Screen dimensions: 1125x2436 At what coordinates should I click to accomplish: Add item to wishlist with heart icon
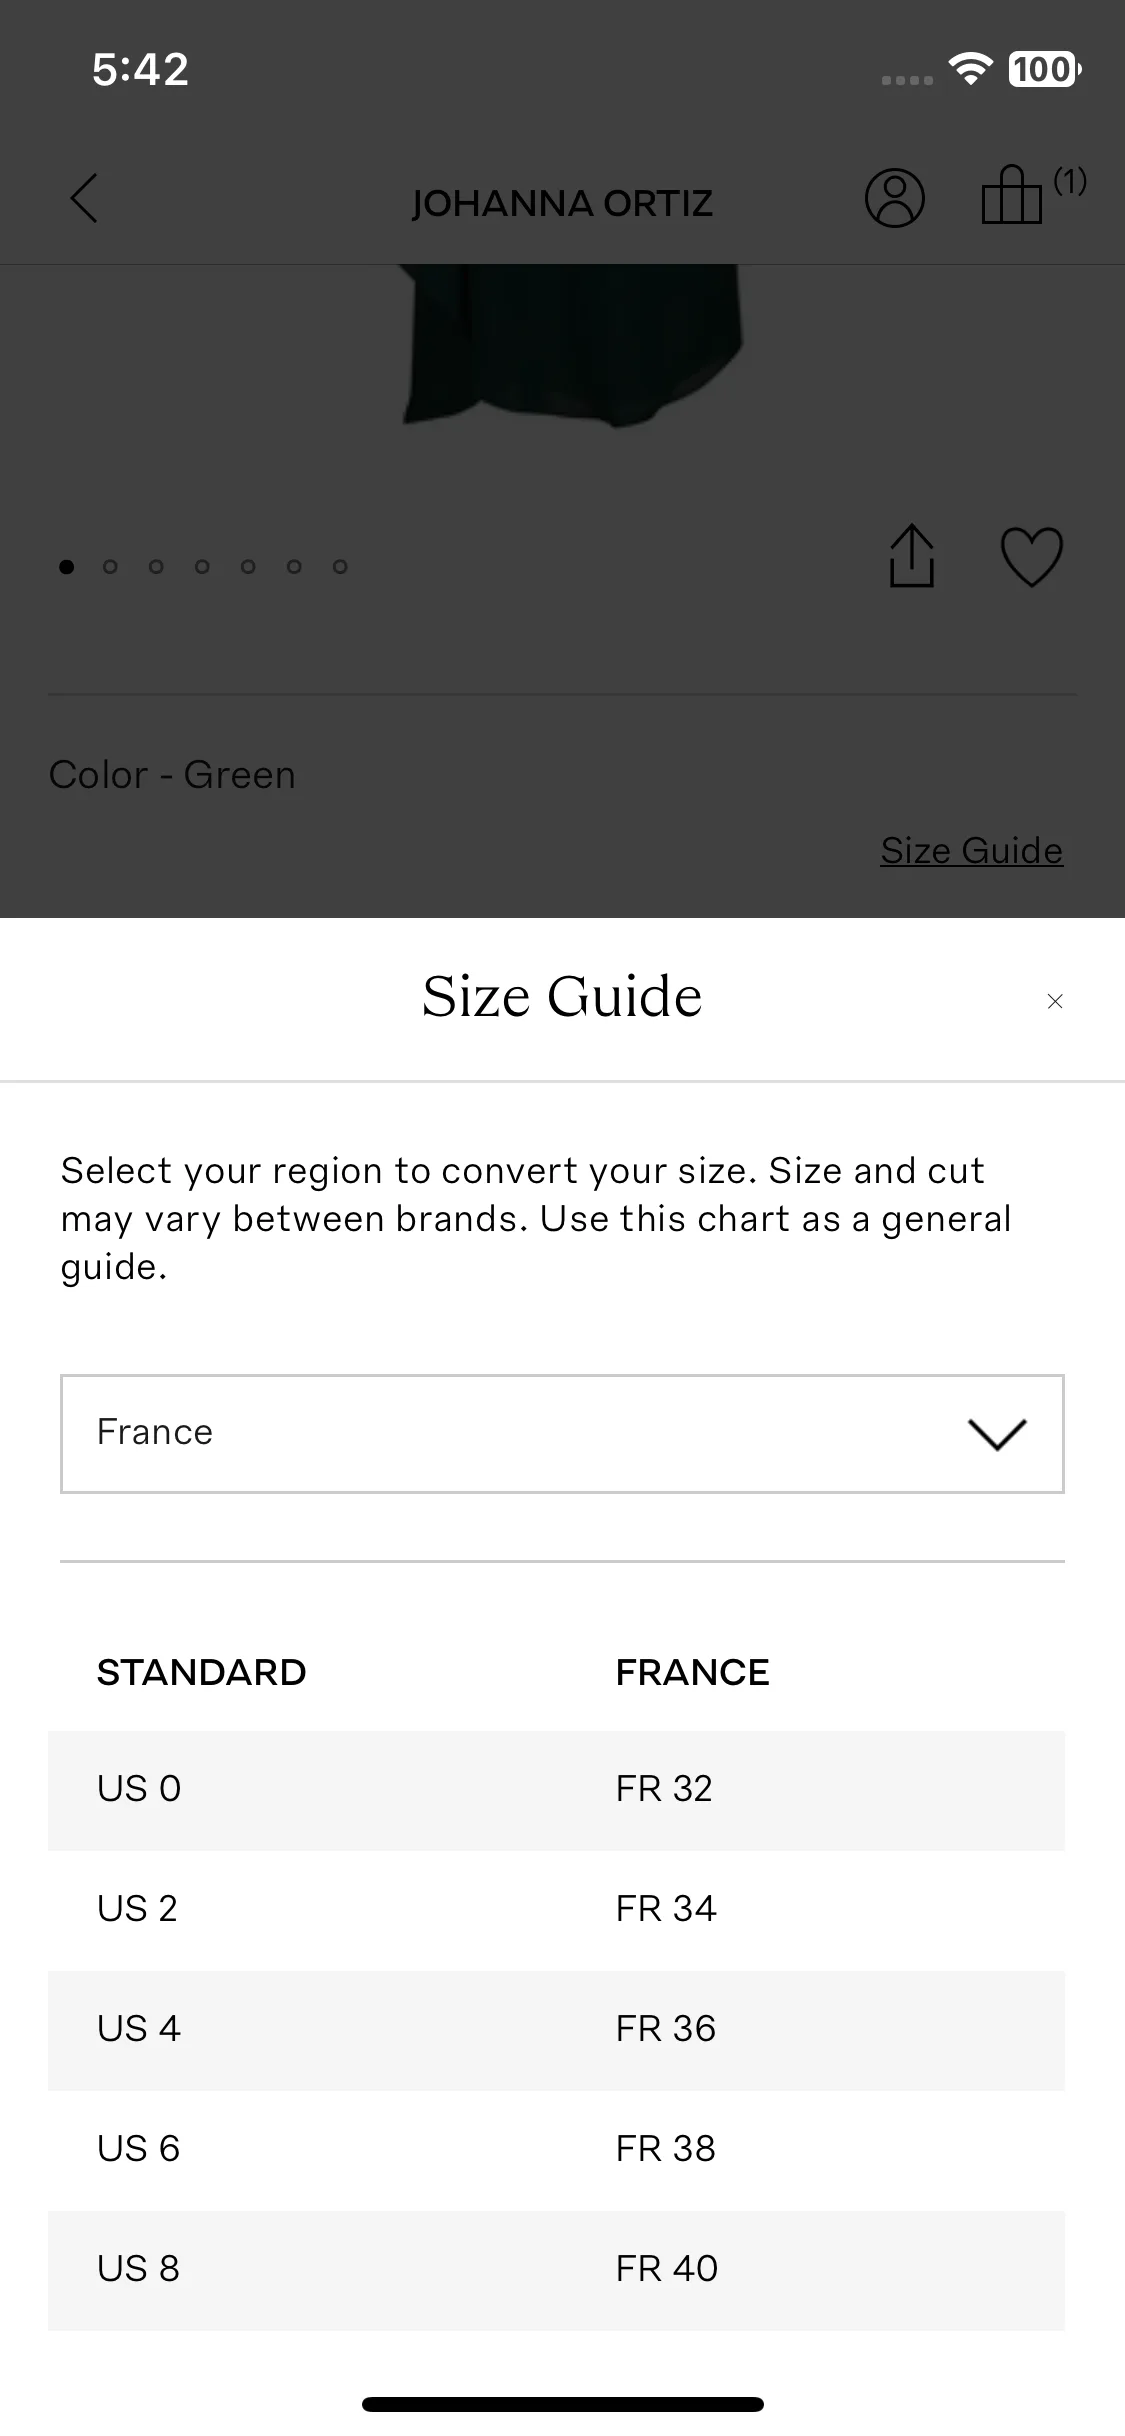1032,556
